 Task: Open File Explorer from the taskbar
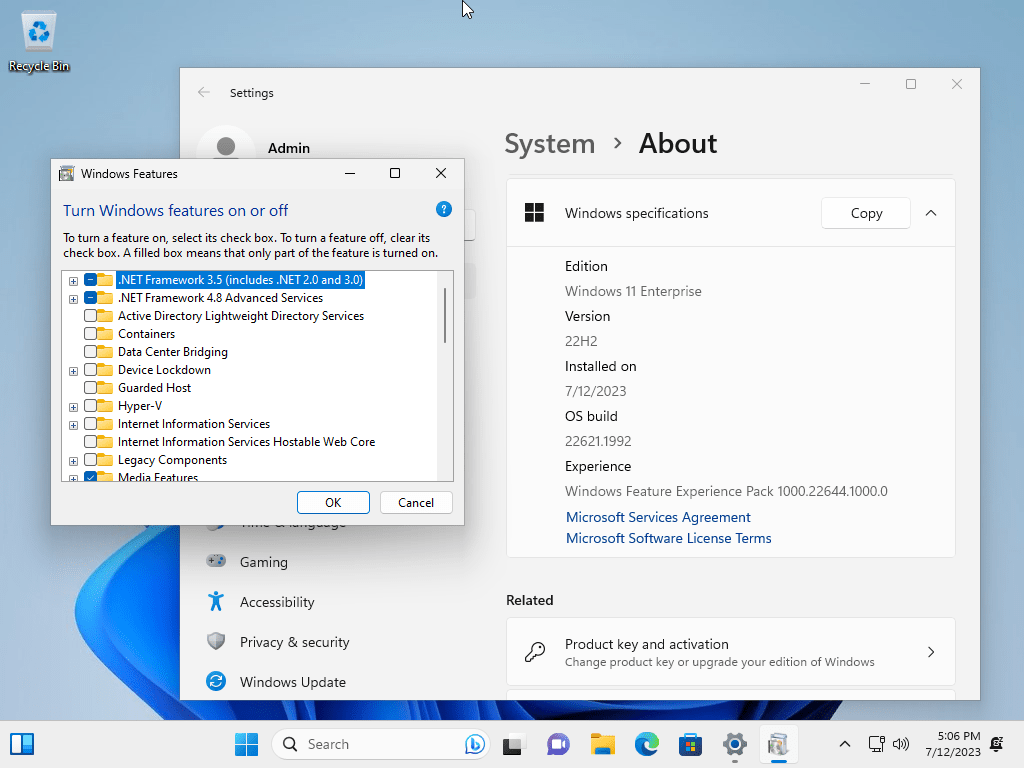point(603,744)
